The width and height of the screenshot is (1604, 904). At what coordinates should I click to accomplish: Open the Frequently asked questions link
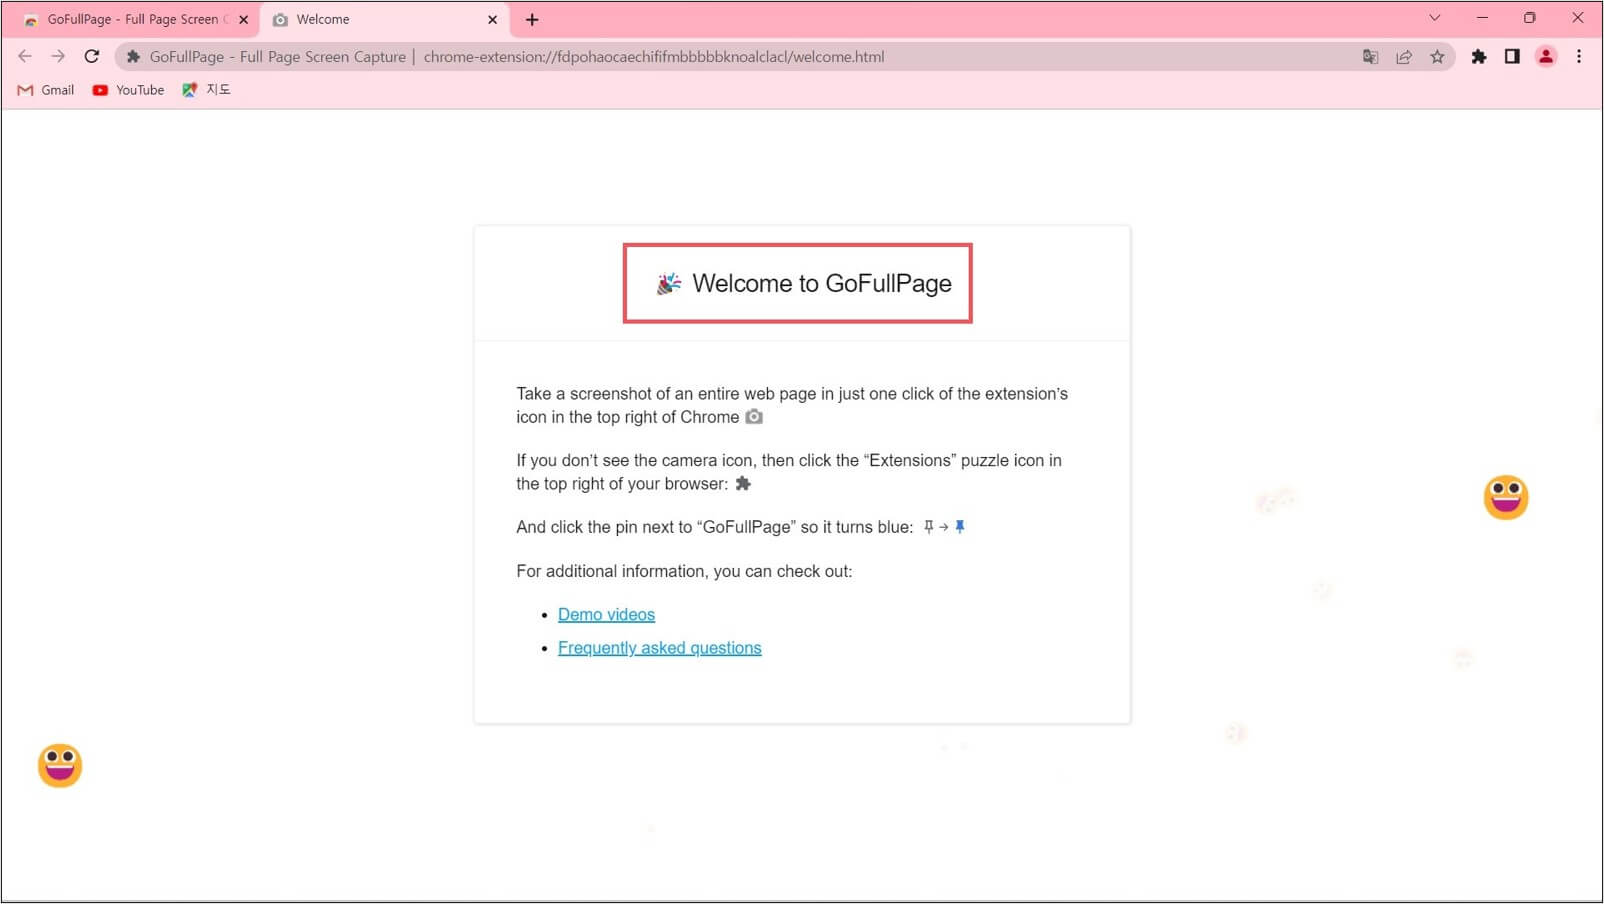(659, 648)
